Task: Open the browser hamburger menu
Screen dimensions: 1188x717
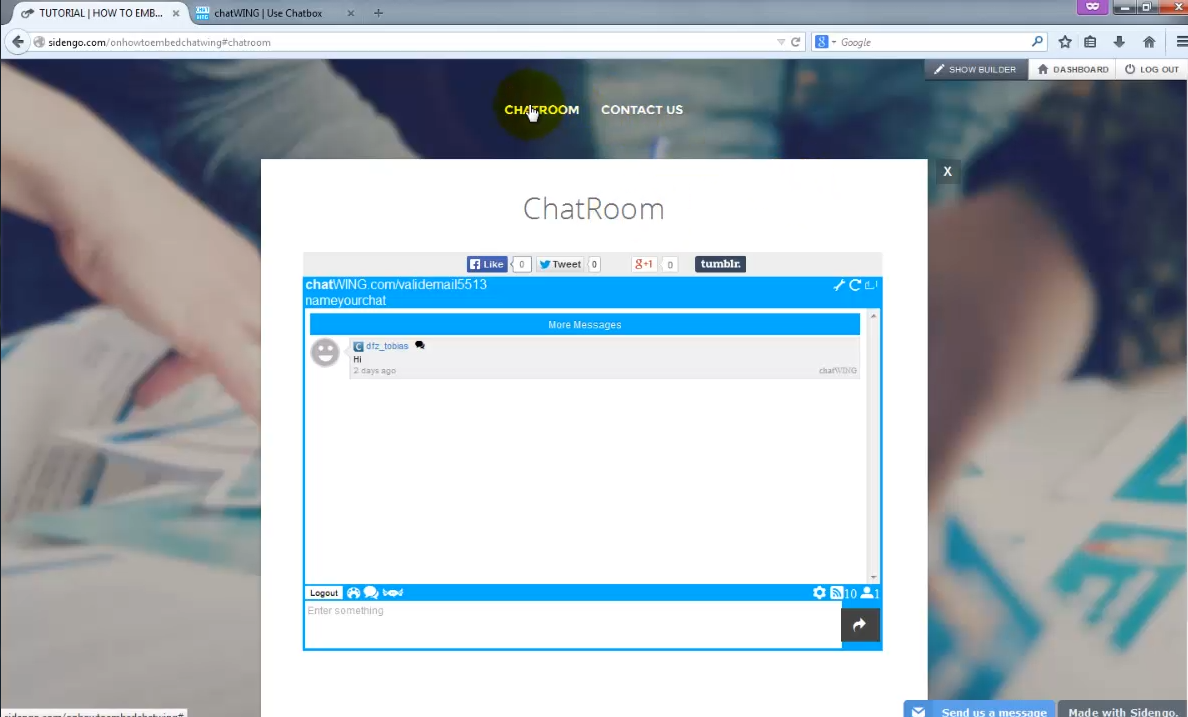Action: (1181, 42)
